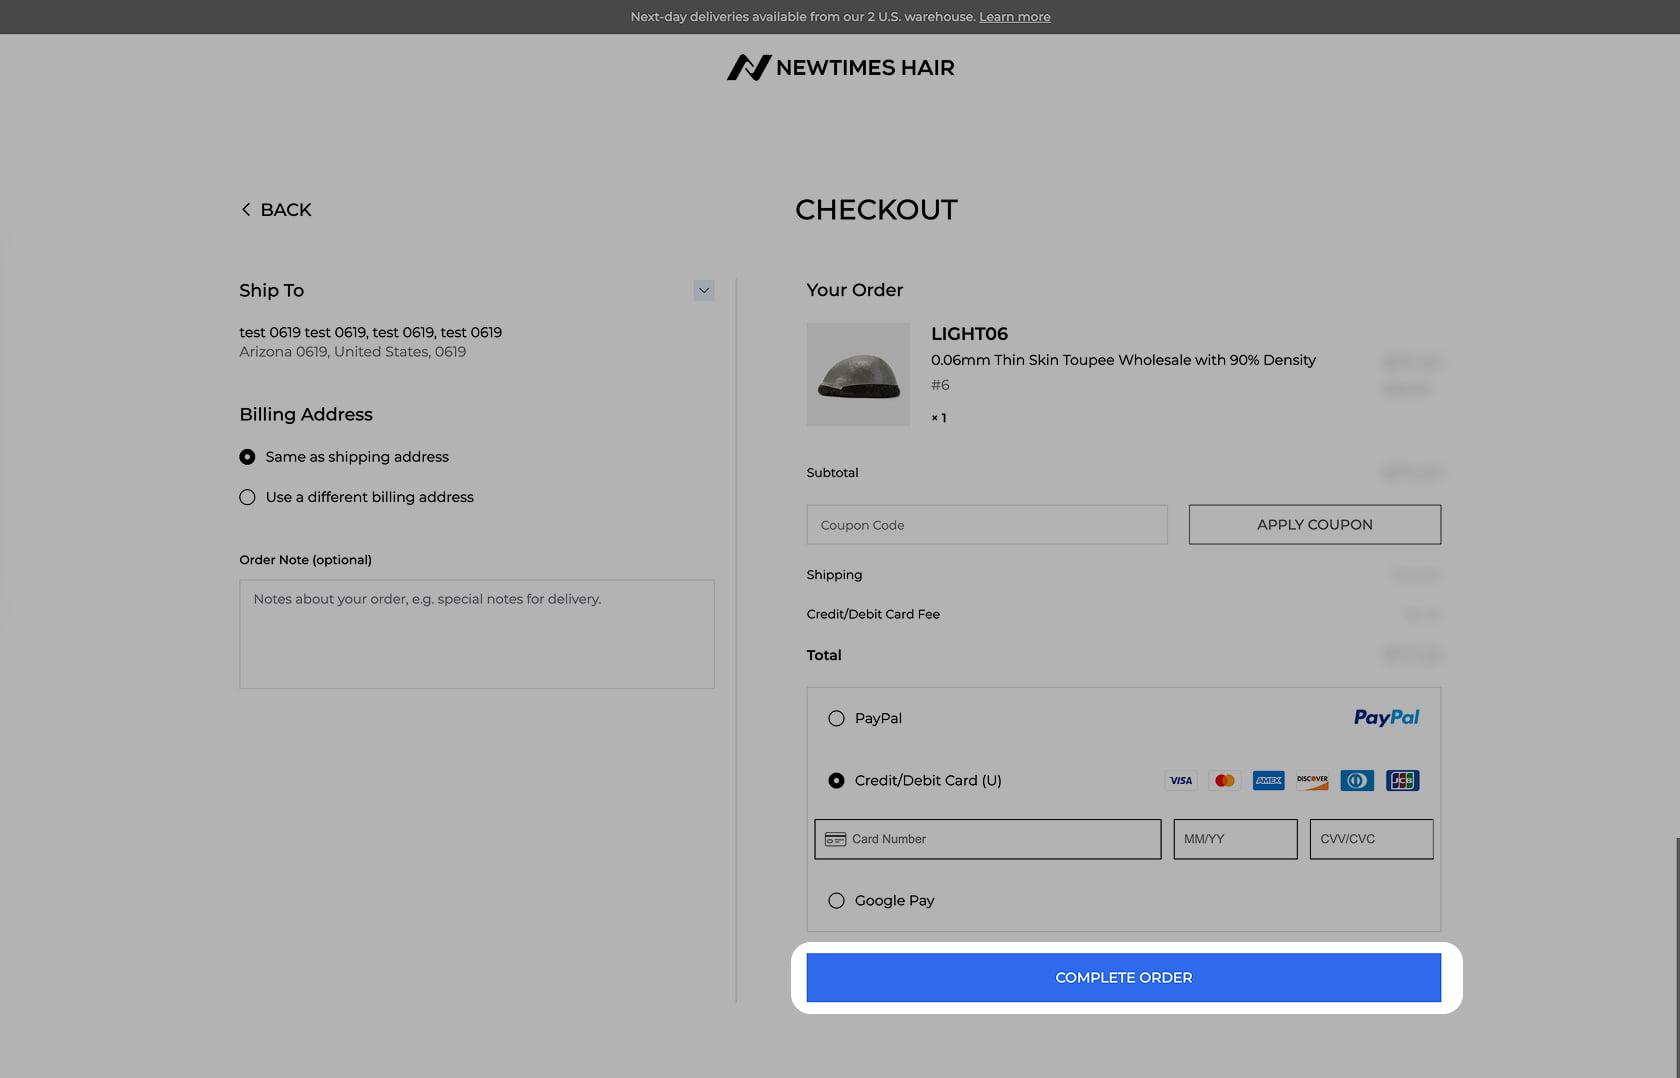Screen dimensions: 1680x1078
Task: Click into the Coupon Code field
Action: coord(987,525)
